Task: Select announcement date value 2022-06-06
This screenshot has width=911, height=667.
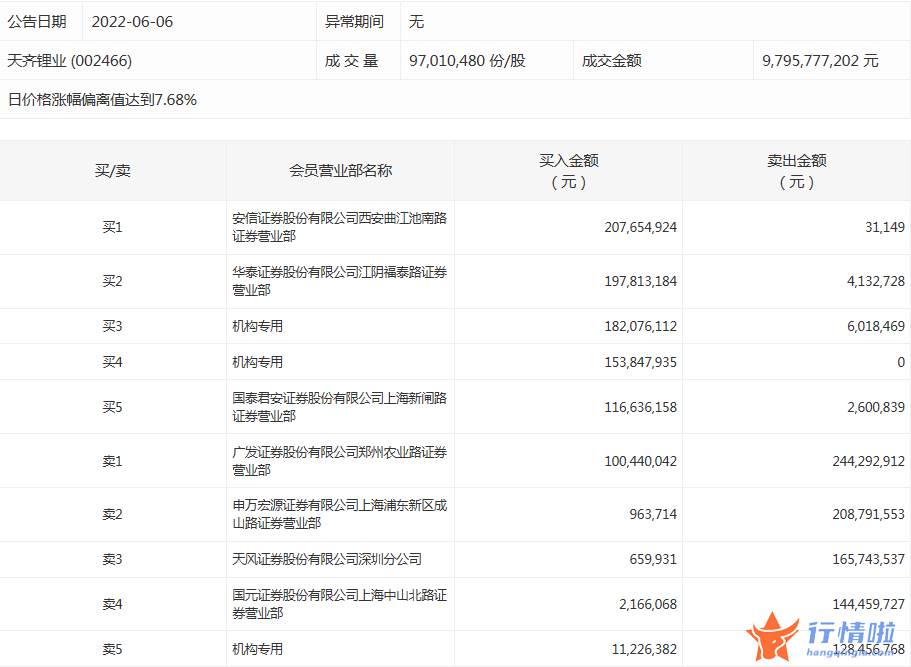Action: click(x=132, y=21)
